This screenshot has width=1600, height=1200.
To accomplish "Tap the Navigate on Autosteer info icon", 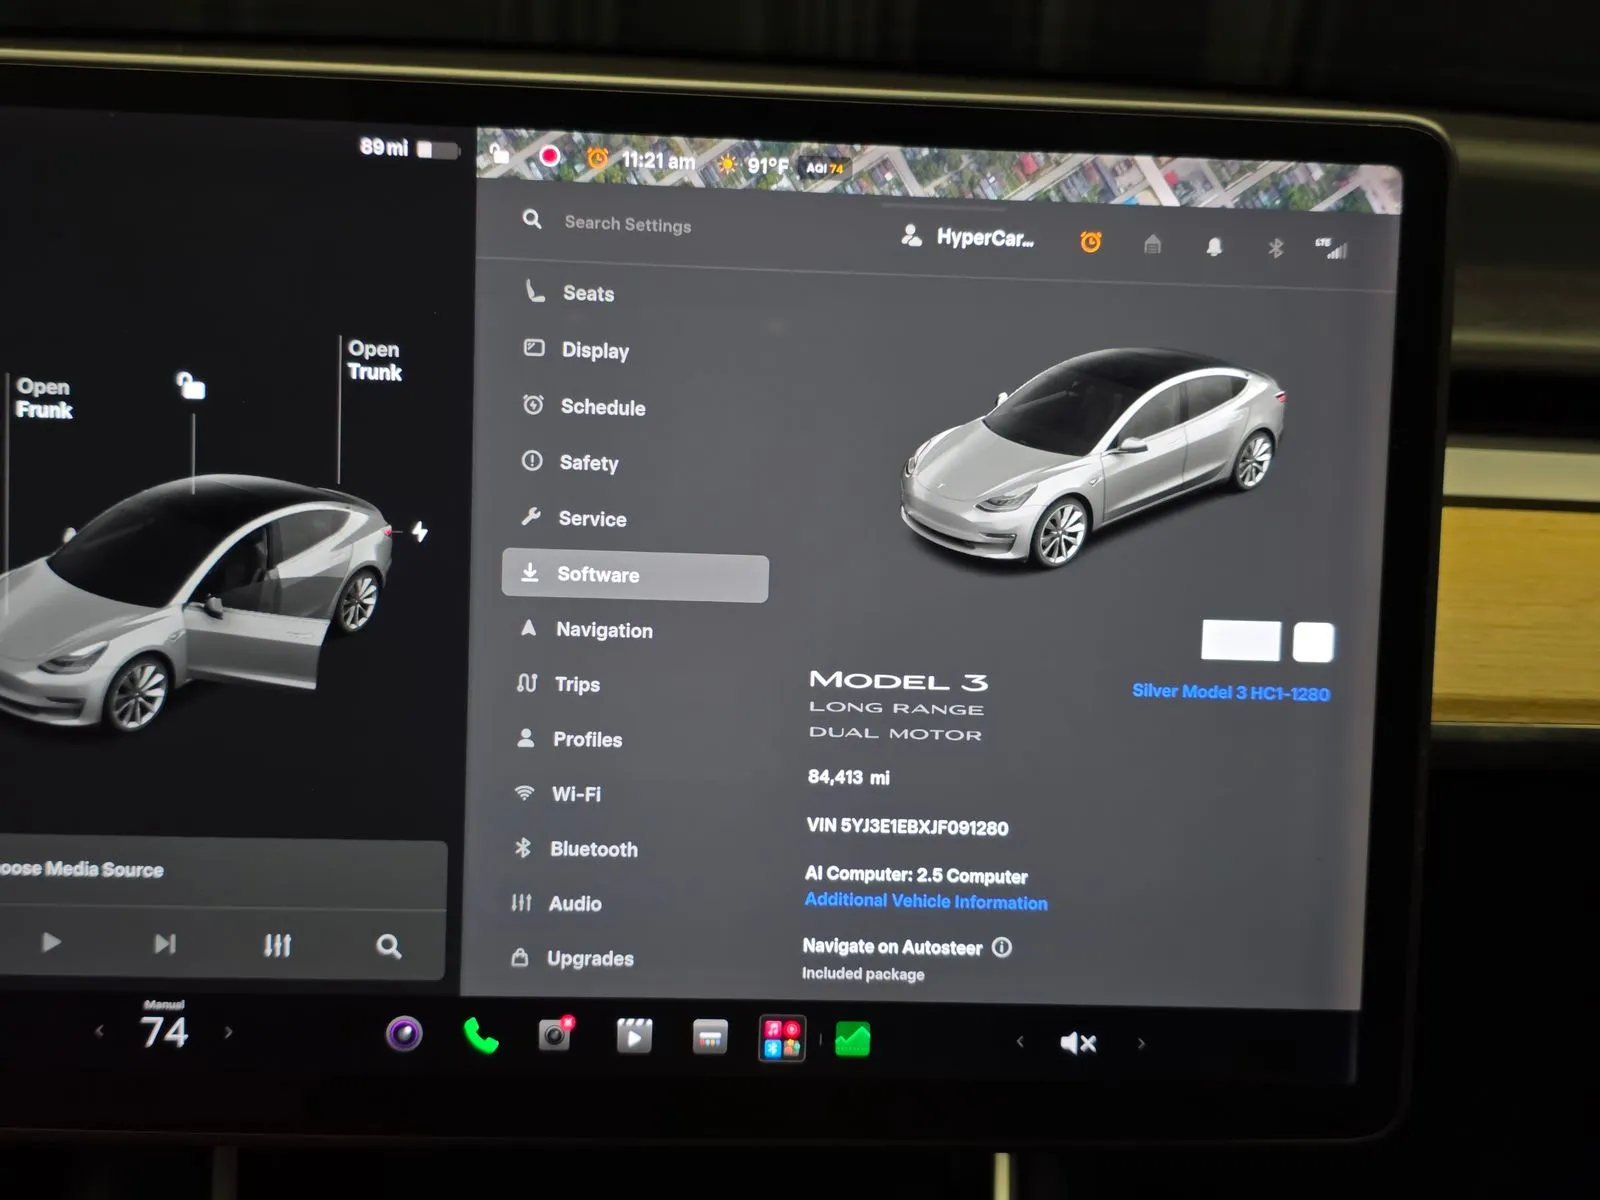I will [x=1002, y=947].
